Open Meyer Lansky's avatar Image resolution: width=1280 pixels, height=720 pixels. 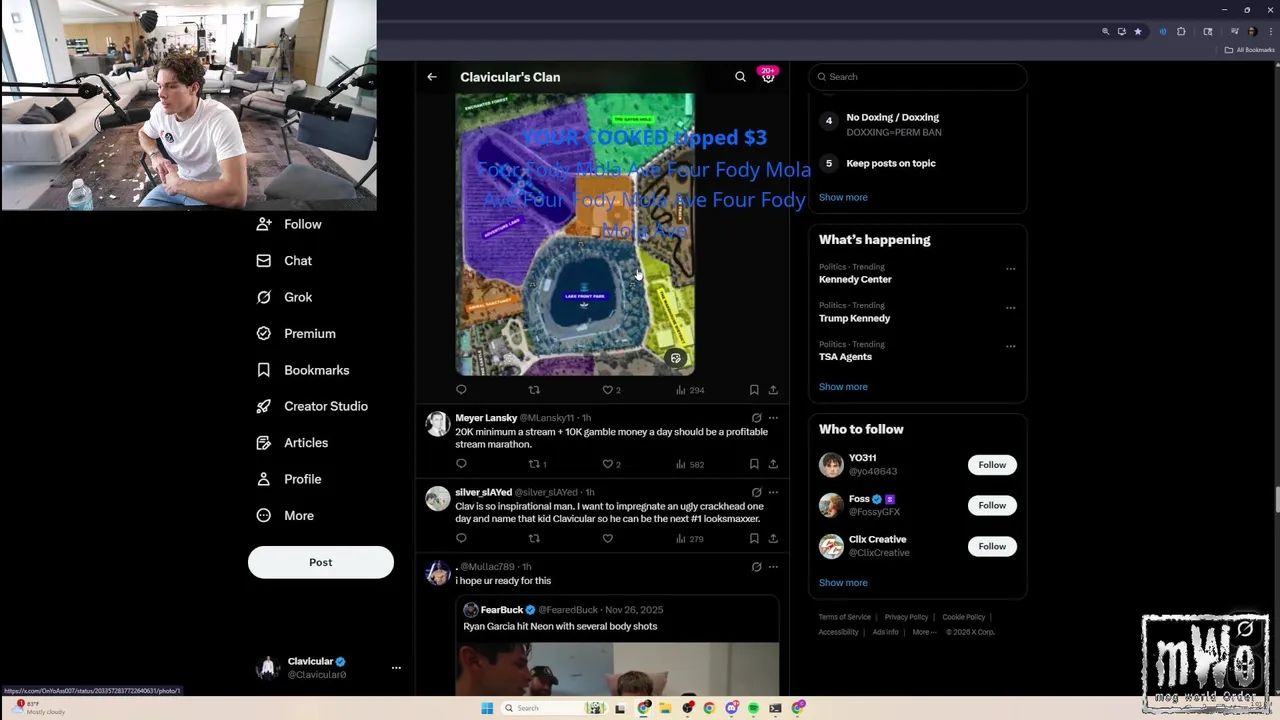(438, 424)
